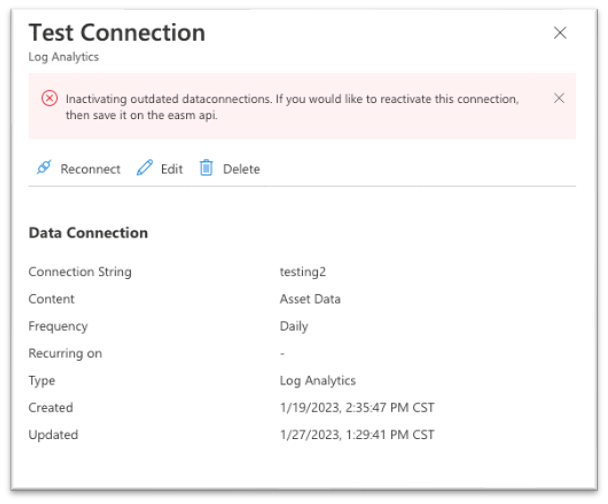608x504 pixels.
Task: Close the Test Connection panel
Action: point(560,33)
